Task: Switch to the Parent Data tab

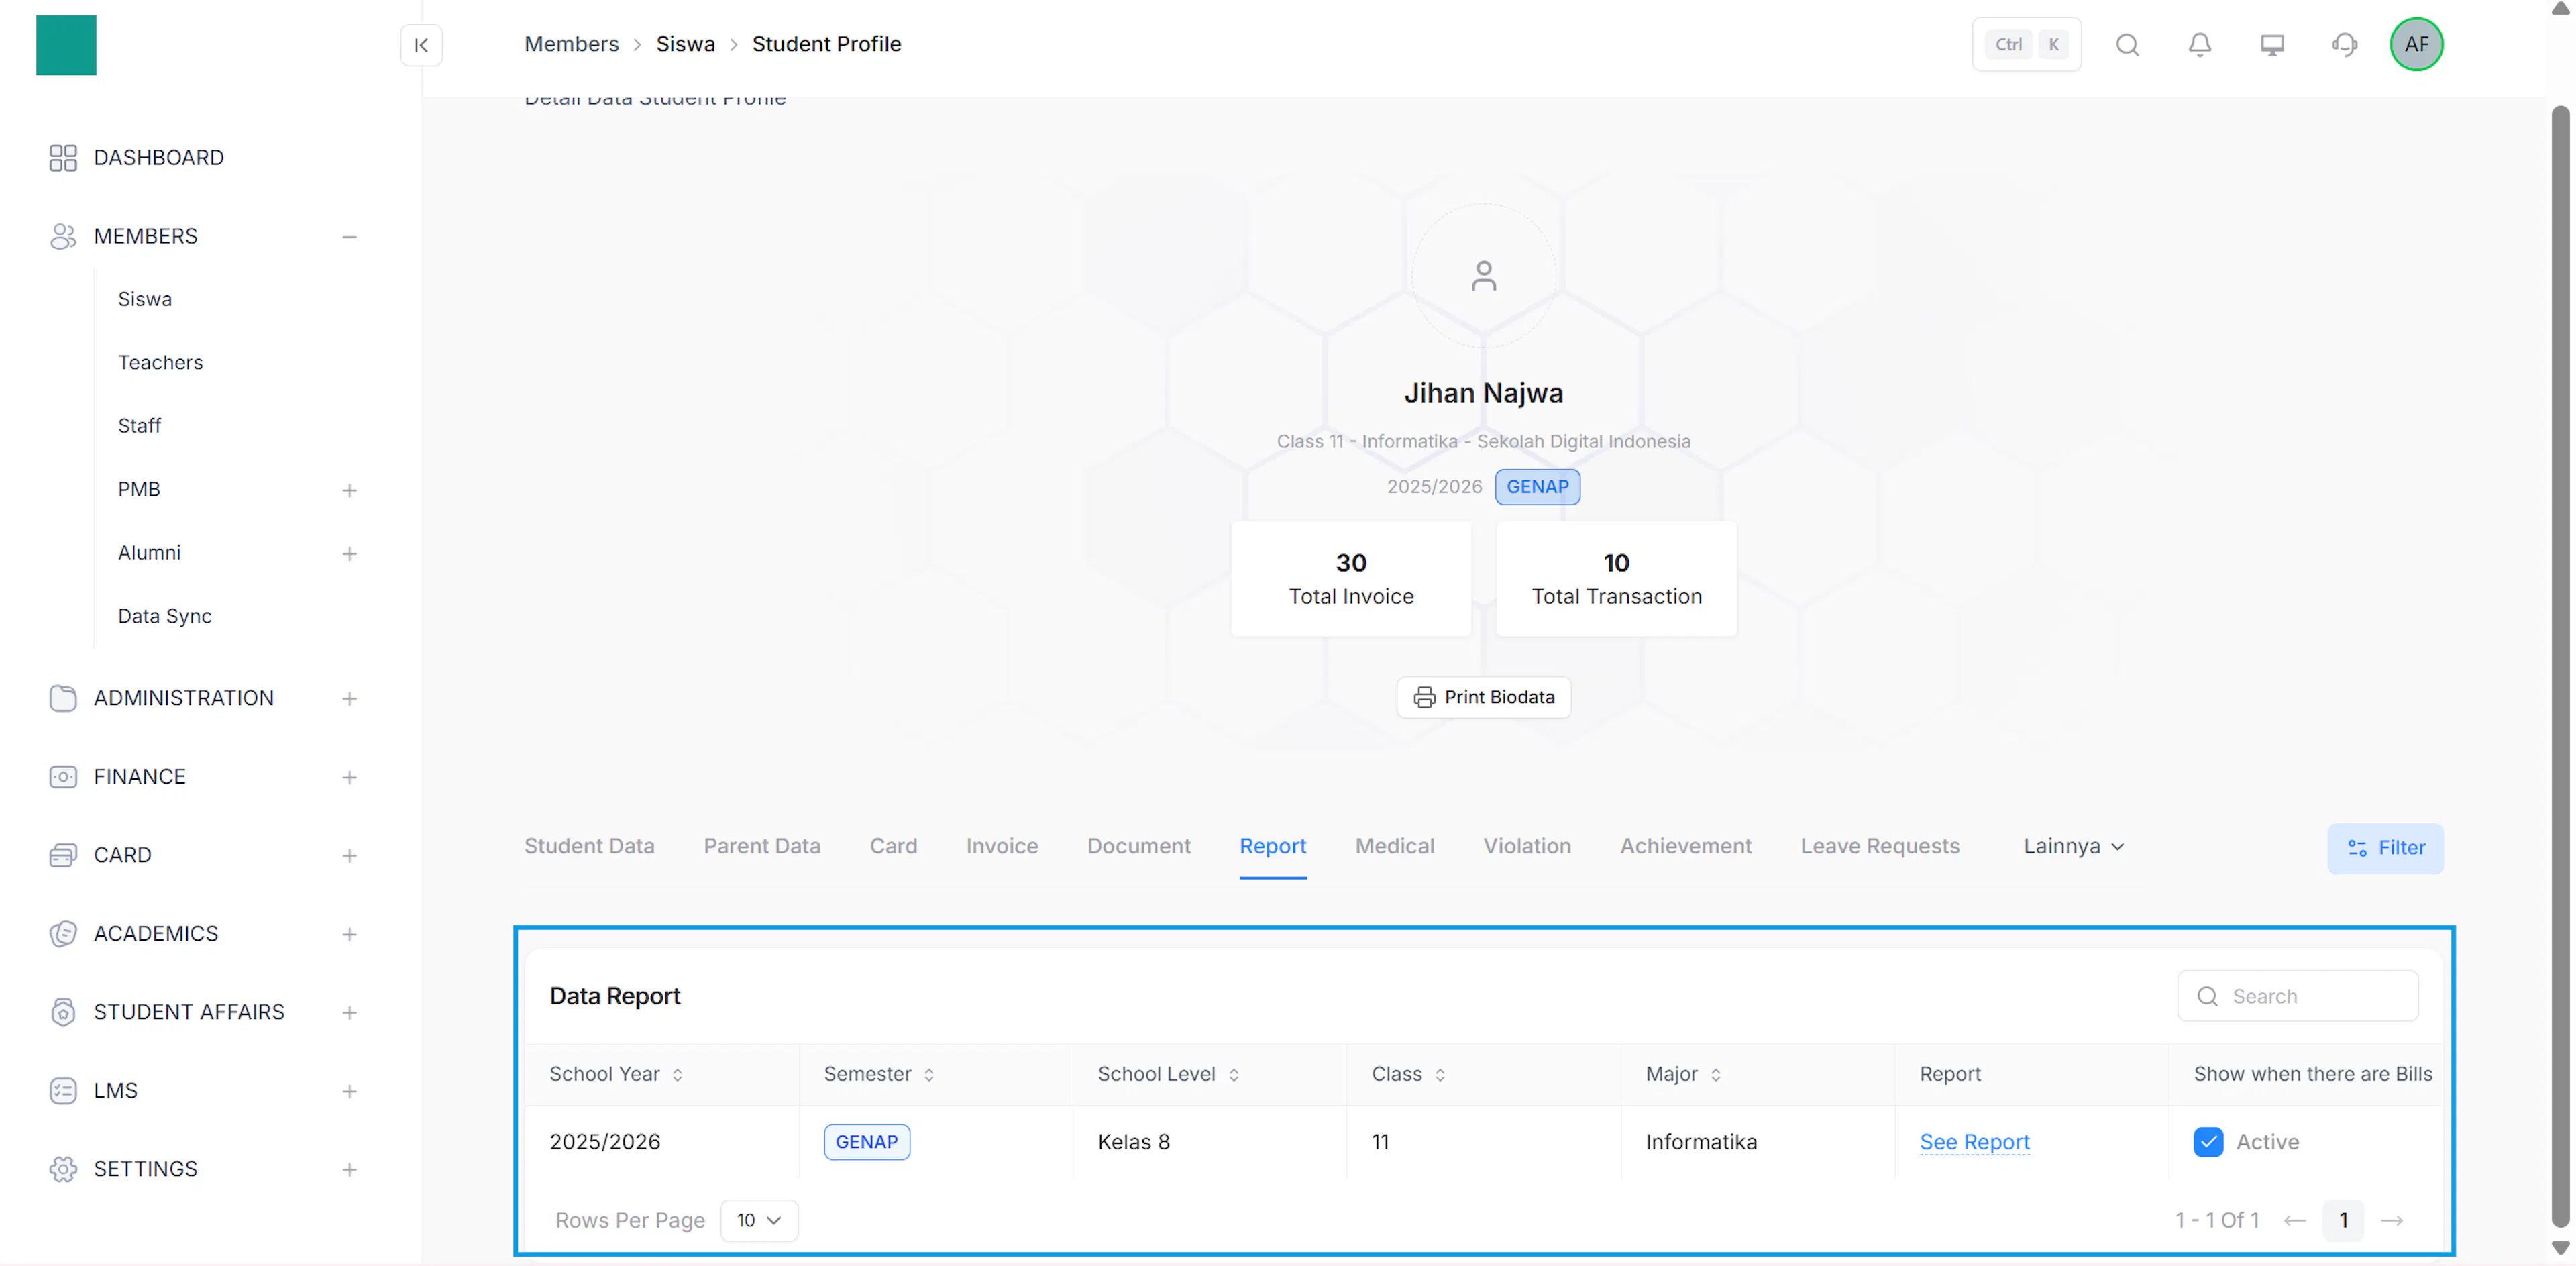Action: pyautogui.click(x=761, y=847)
